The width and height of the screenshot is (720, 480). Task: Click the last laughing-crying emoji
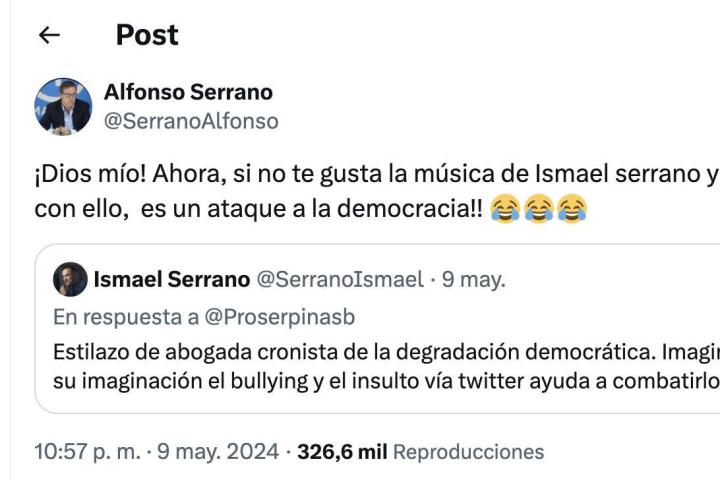[571, 209]
